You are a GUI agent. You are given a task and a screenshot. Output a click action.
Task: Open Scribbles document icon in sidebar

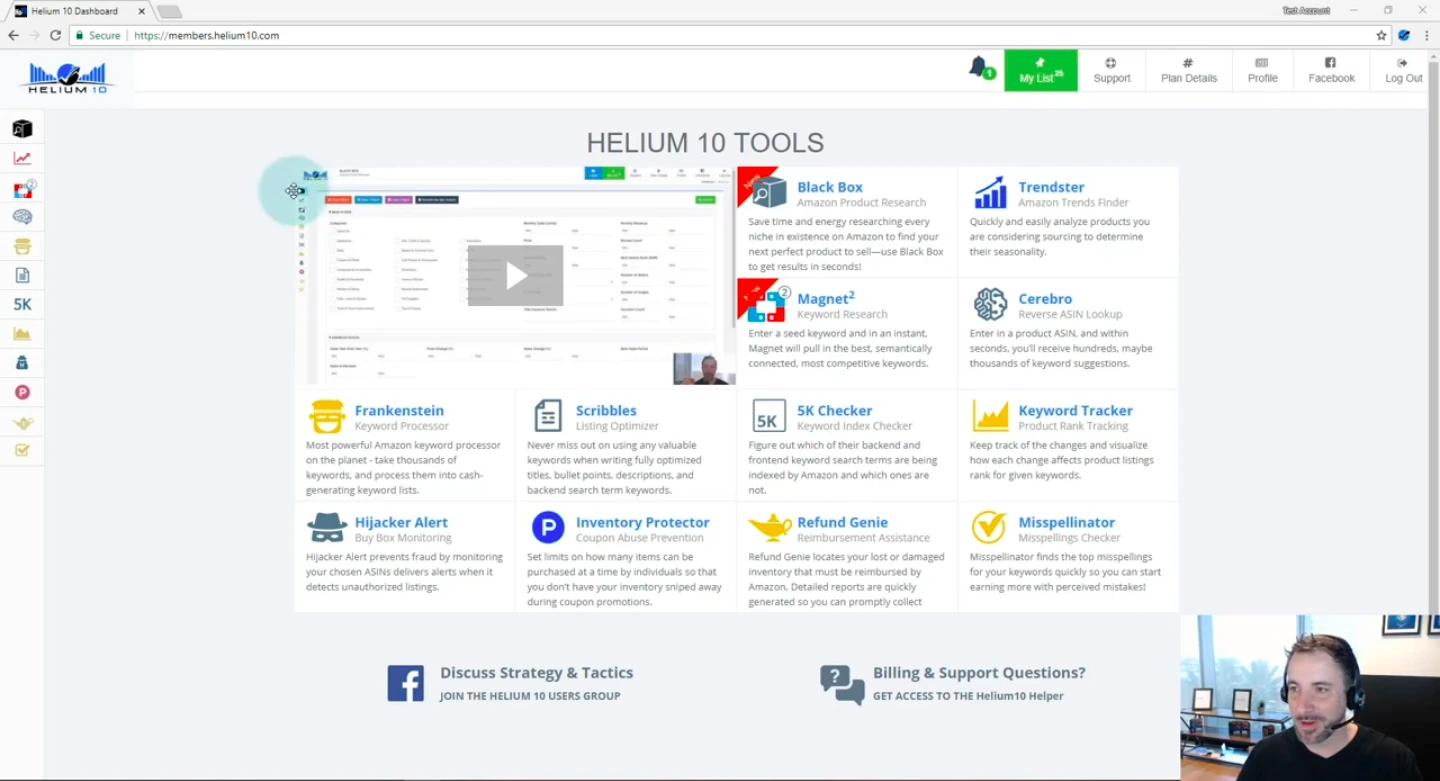point(22,275)
